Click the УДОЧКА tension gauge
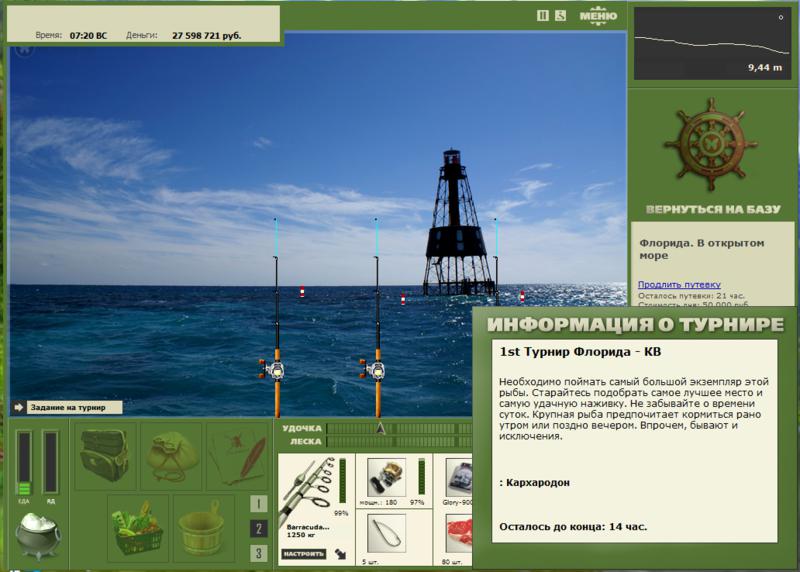This screenshot has height=572, width=800. pos(399,429)
